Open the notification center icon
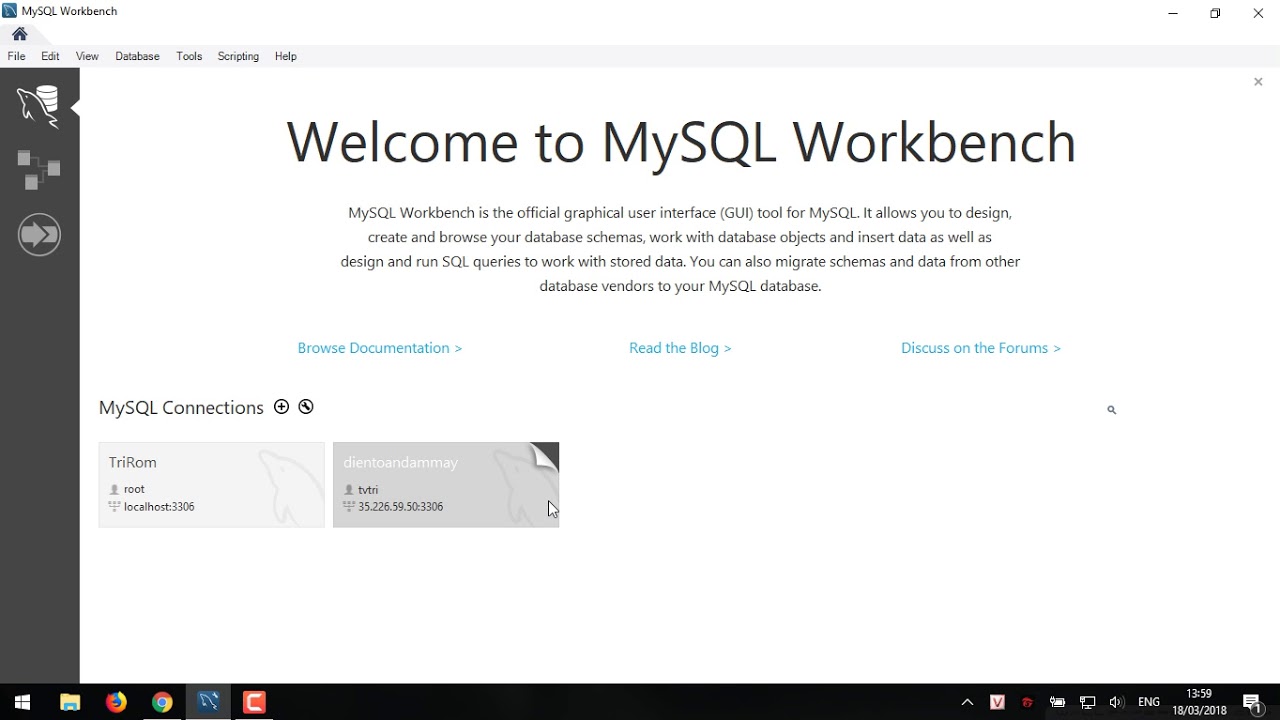This screenshot has width=1280, height=720. [1252, 702]
